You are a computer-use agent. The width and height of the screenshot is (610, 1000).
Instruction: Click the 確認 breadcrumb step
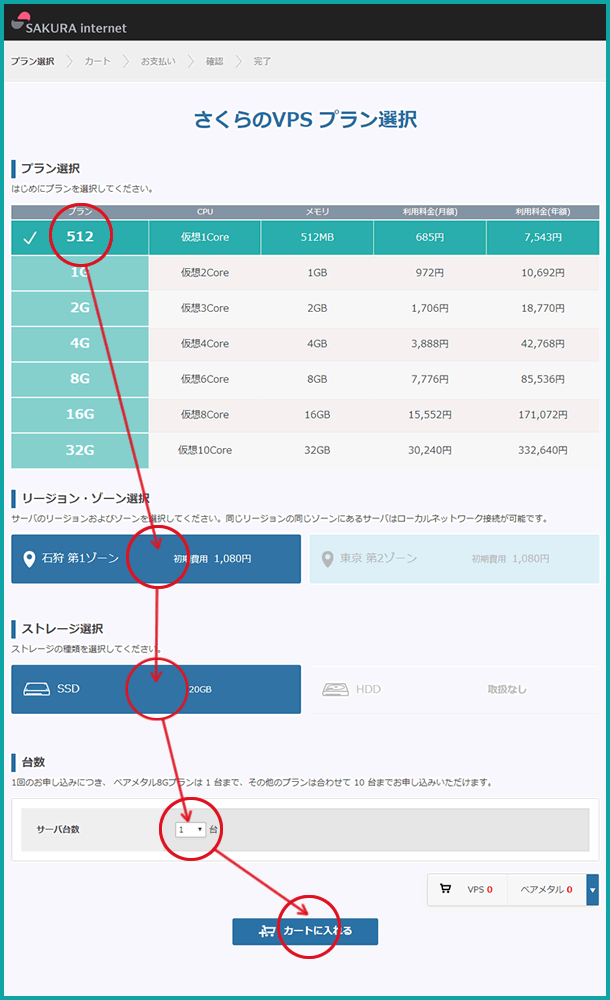tap(214, 61)
